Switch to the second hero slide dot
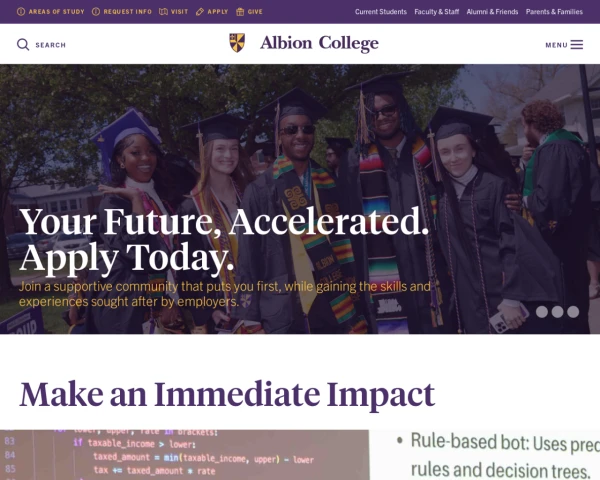Image resolution: width=600 pixels, height=480 pixels. click(x=557, y=312)
